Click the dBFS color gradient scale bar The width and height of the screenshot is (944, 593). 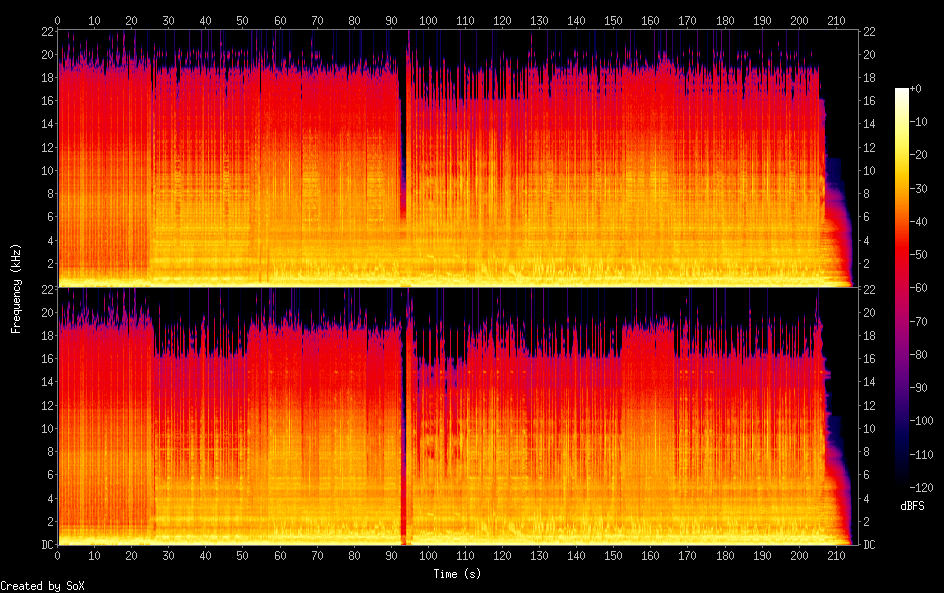tap(902, 290)
